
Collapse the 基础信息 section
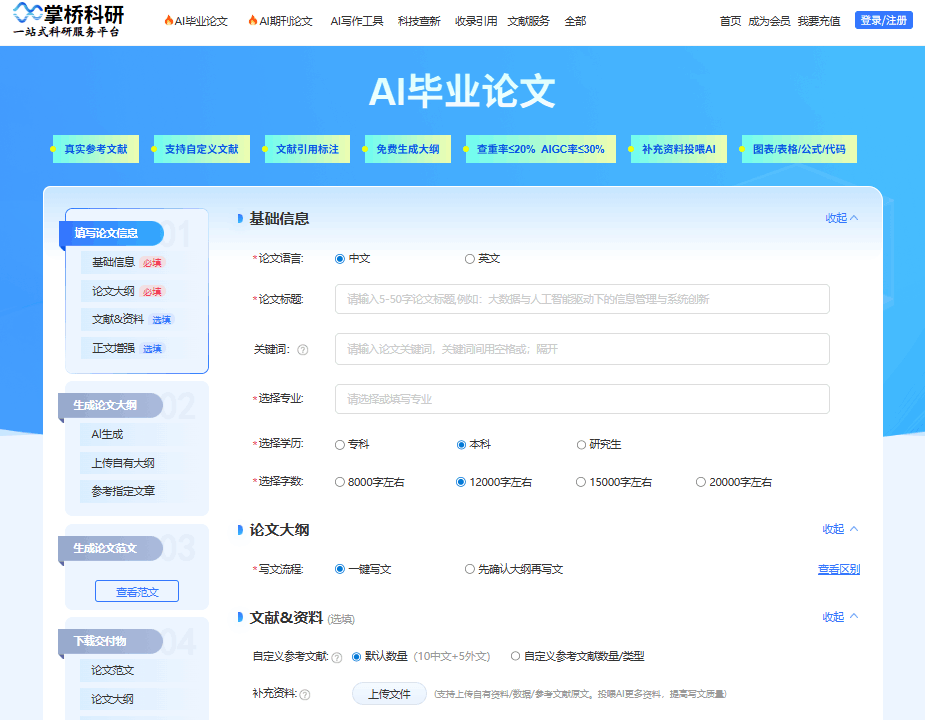point(842,218)
